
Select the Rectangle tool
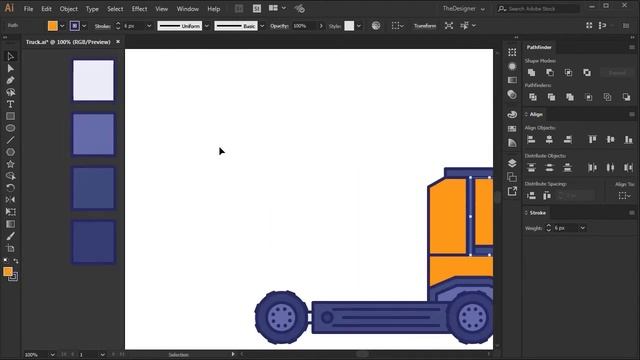click(x=11, y=116)
